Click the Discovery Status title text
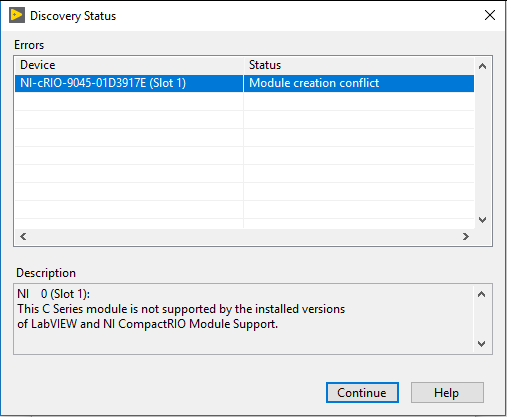 [x=73, y=16]
